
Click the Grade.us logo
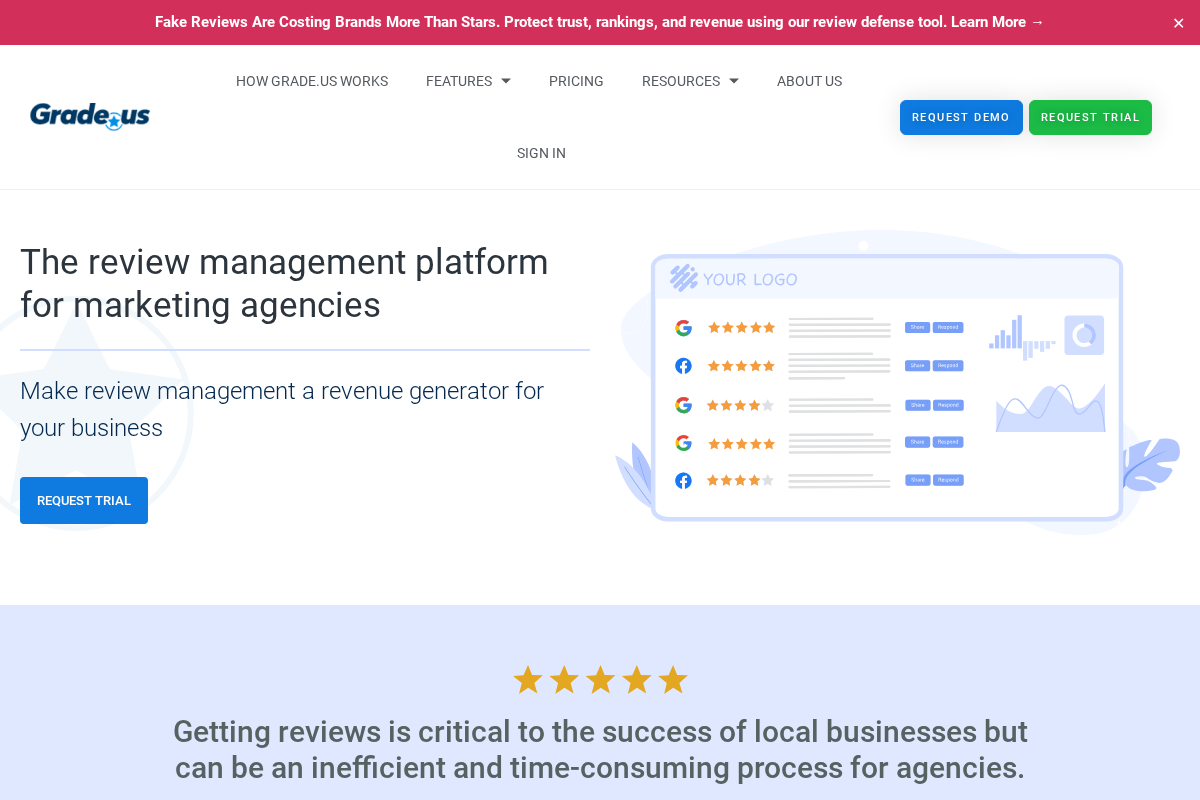coord(89,115)
